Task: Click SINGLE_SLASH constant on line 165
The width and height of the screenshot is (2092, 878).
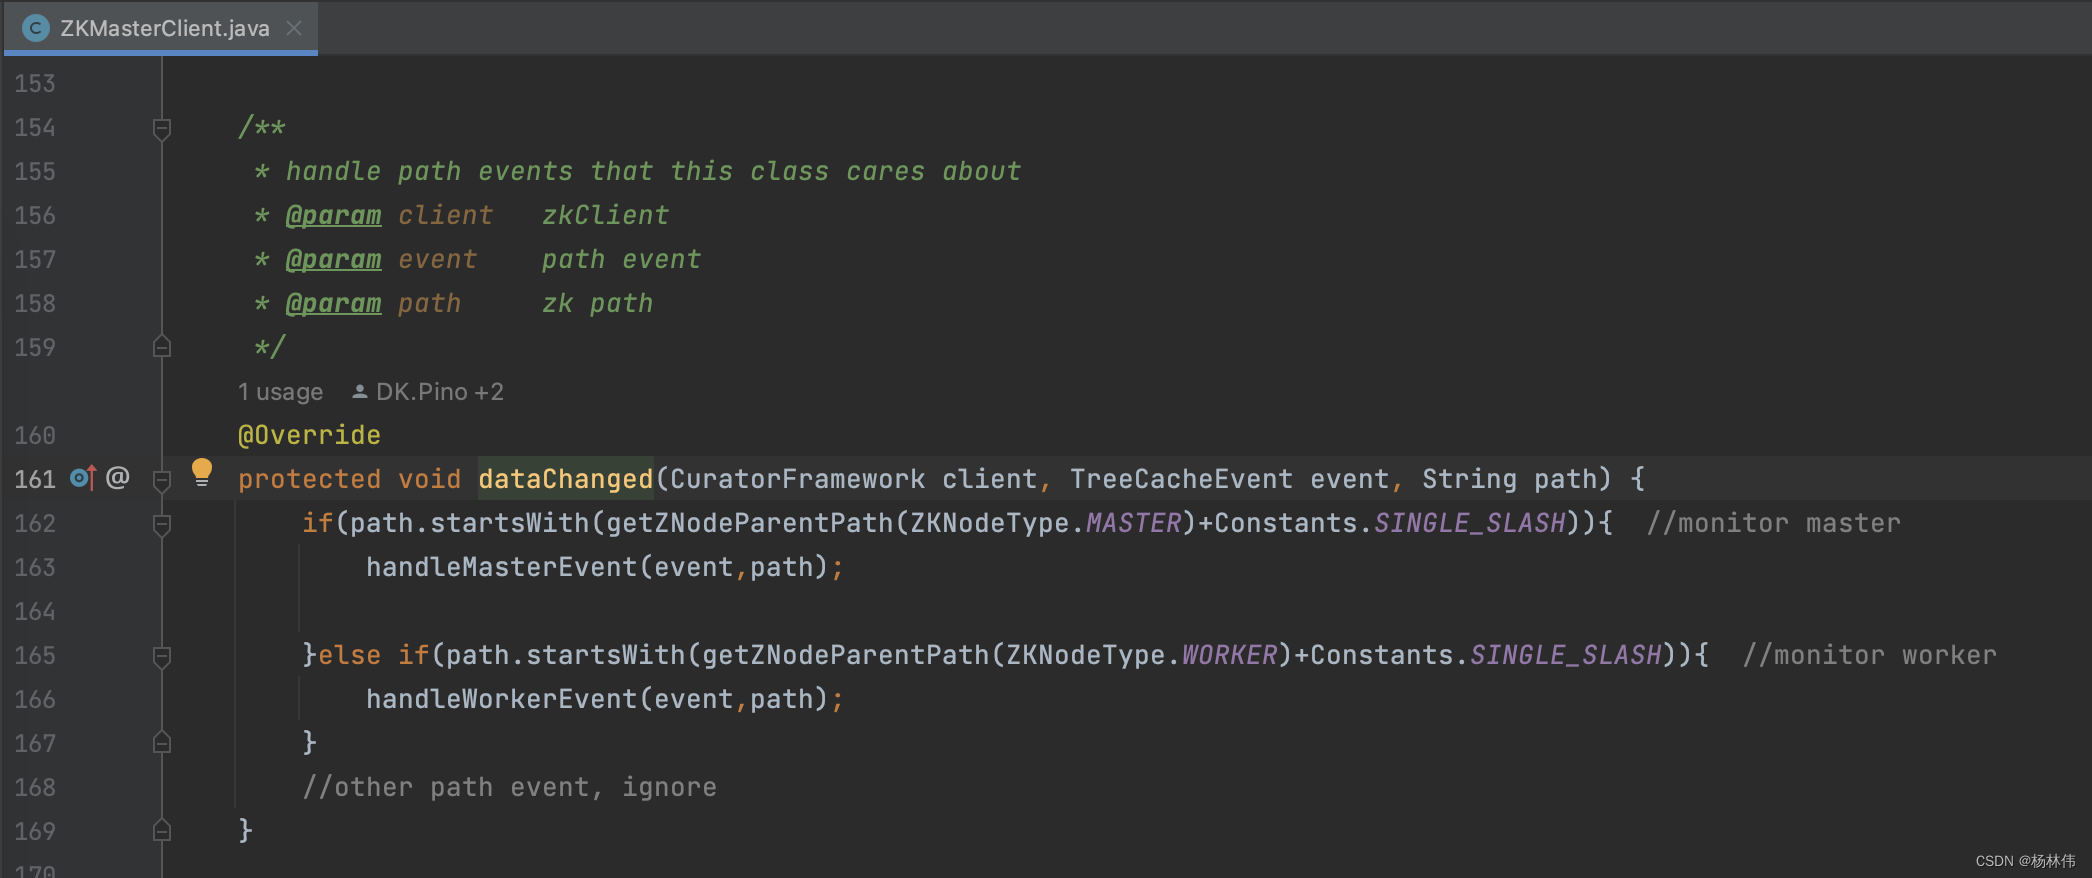Action: (x=1566, y=655)
